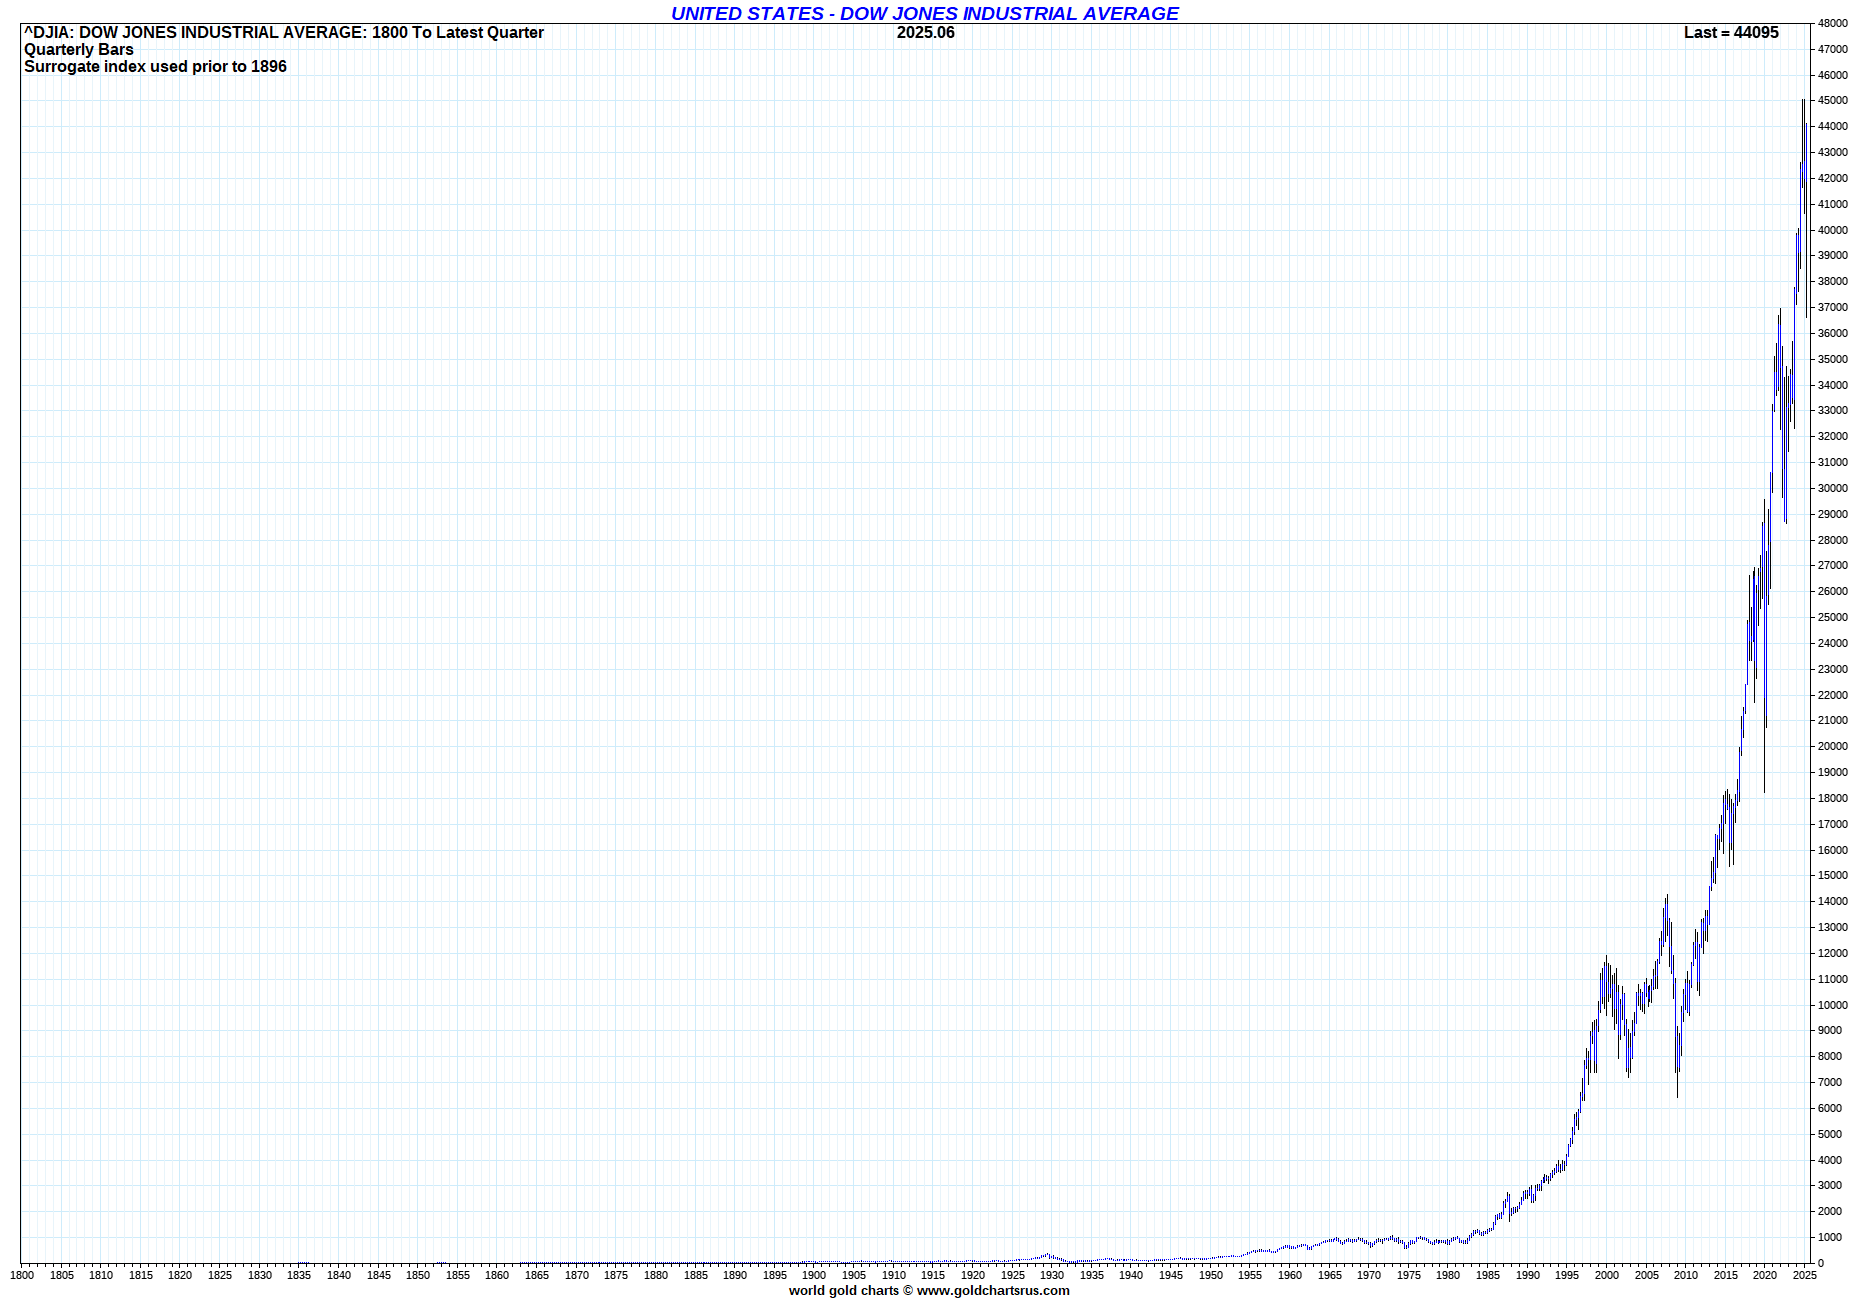Click the 1975 x-axis year label
Screen dimensions: 1850x1300
coord(1409,1275)
